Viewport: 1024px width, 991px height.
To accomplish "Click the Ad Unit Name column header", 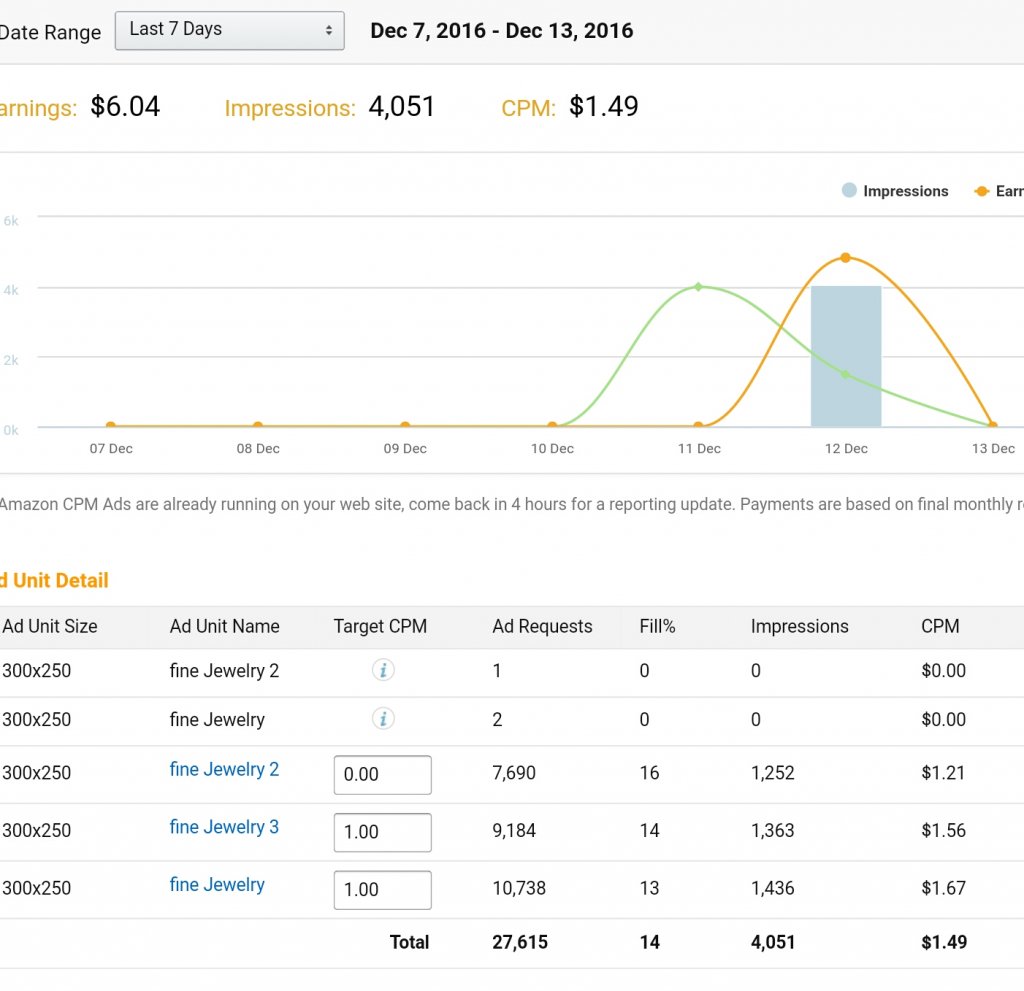I will click(224, 627).
